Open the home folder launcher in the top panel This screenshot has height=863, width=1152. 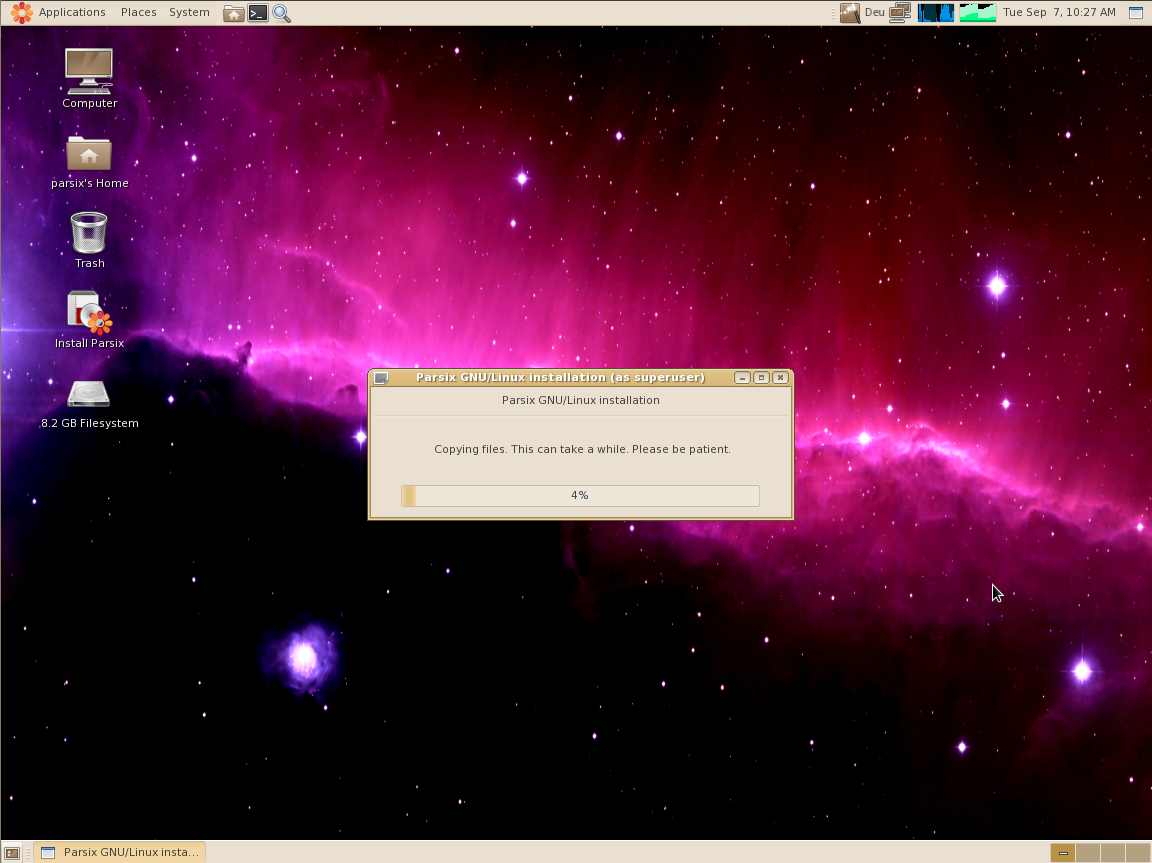coord(233,13)
